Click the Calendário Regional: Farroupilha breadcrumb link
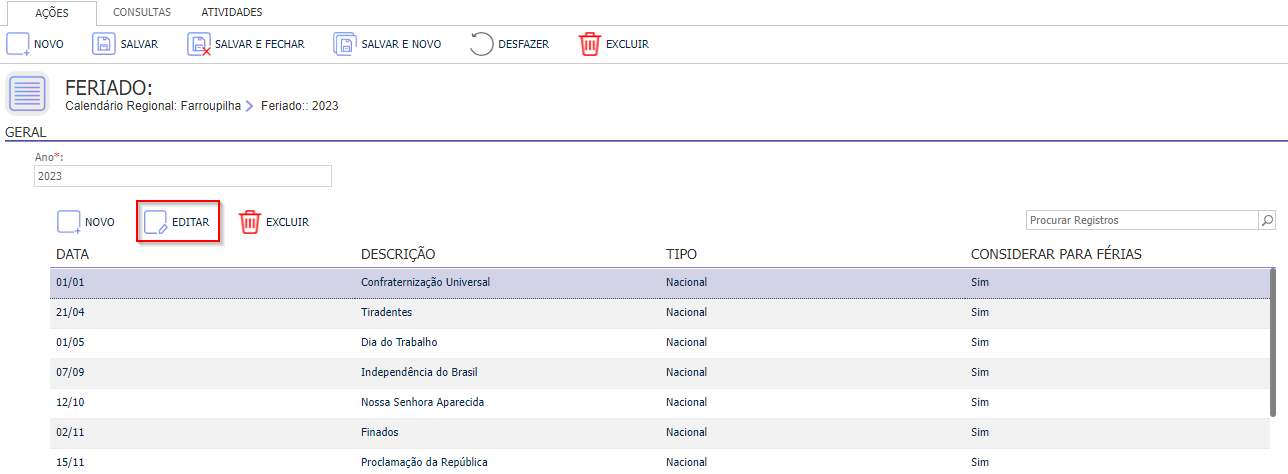This screenshot has width=1288, height=474. (153, 105)
